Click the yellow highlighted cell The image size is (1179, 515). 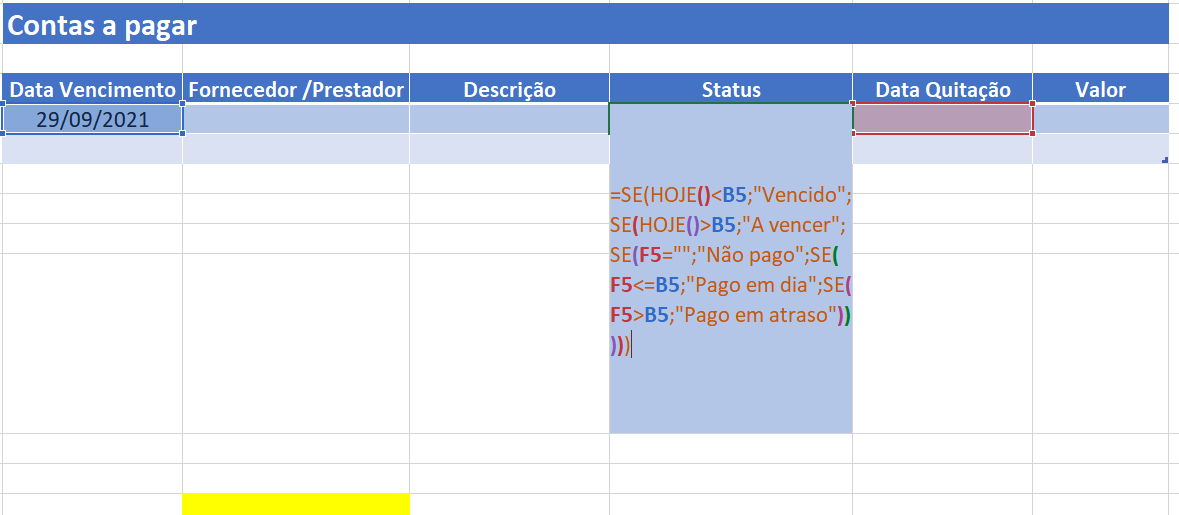pyautogui.click(x=296, y=504)
